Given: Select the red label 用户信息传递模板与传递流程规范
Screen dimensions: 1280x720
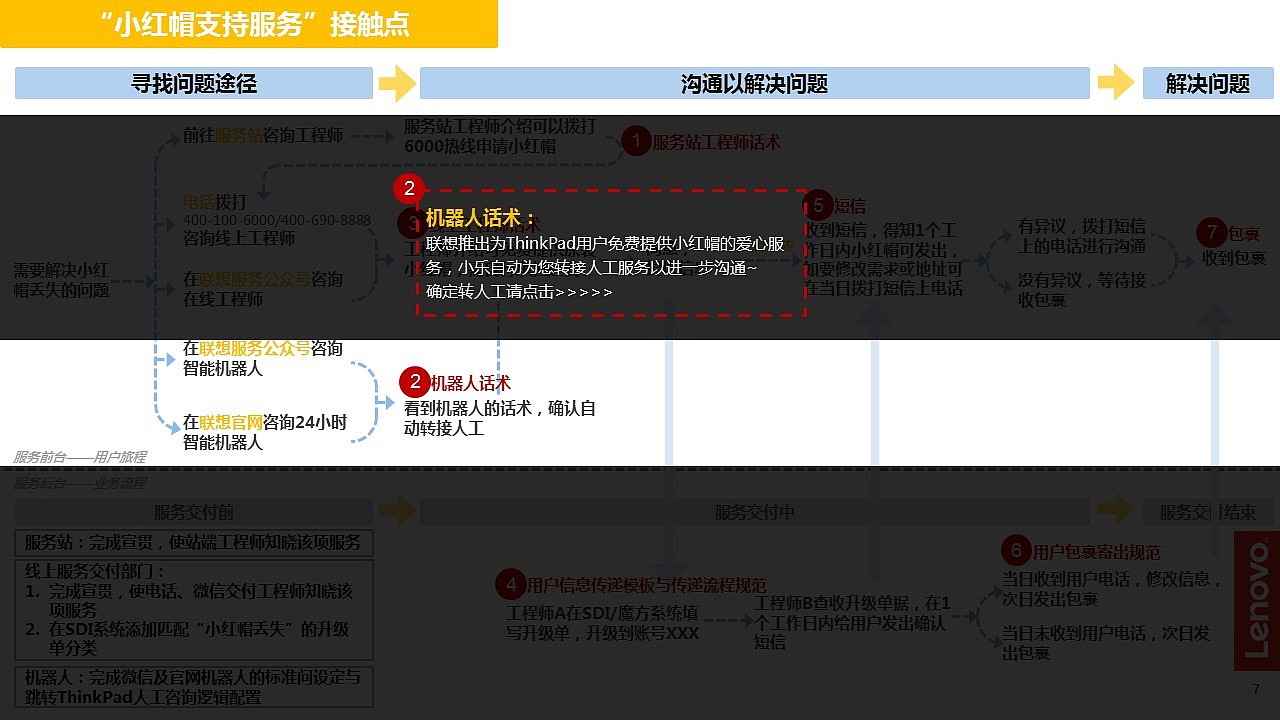Looking at the screenshot, I should coord(647,585).
